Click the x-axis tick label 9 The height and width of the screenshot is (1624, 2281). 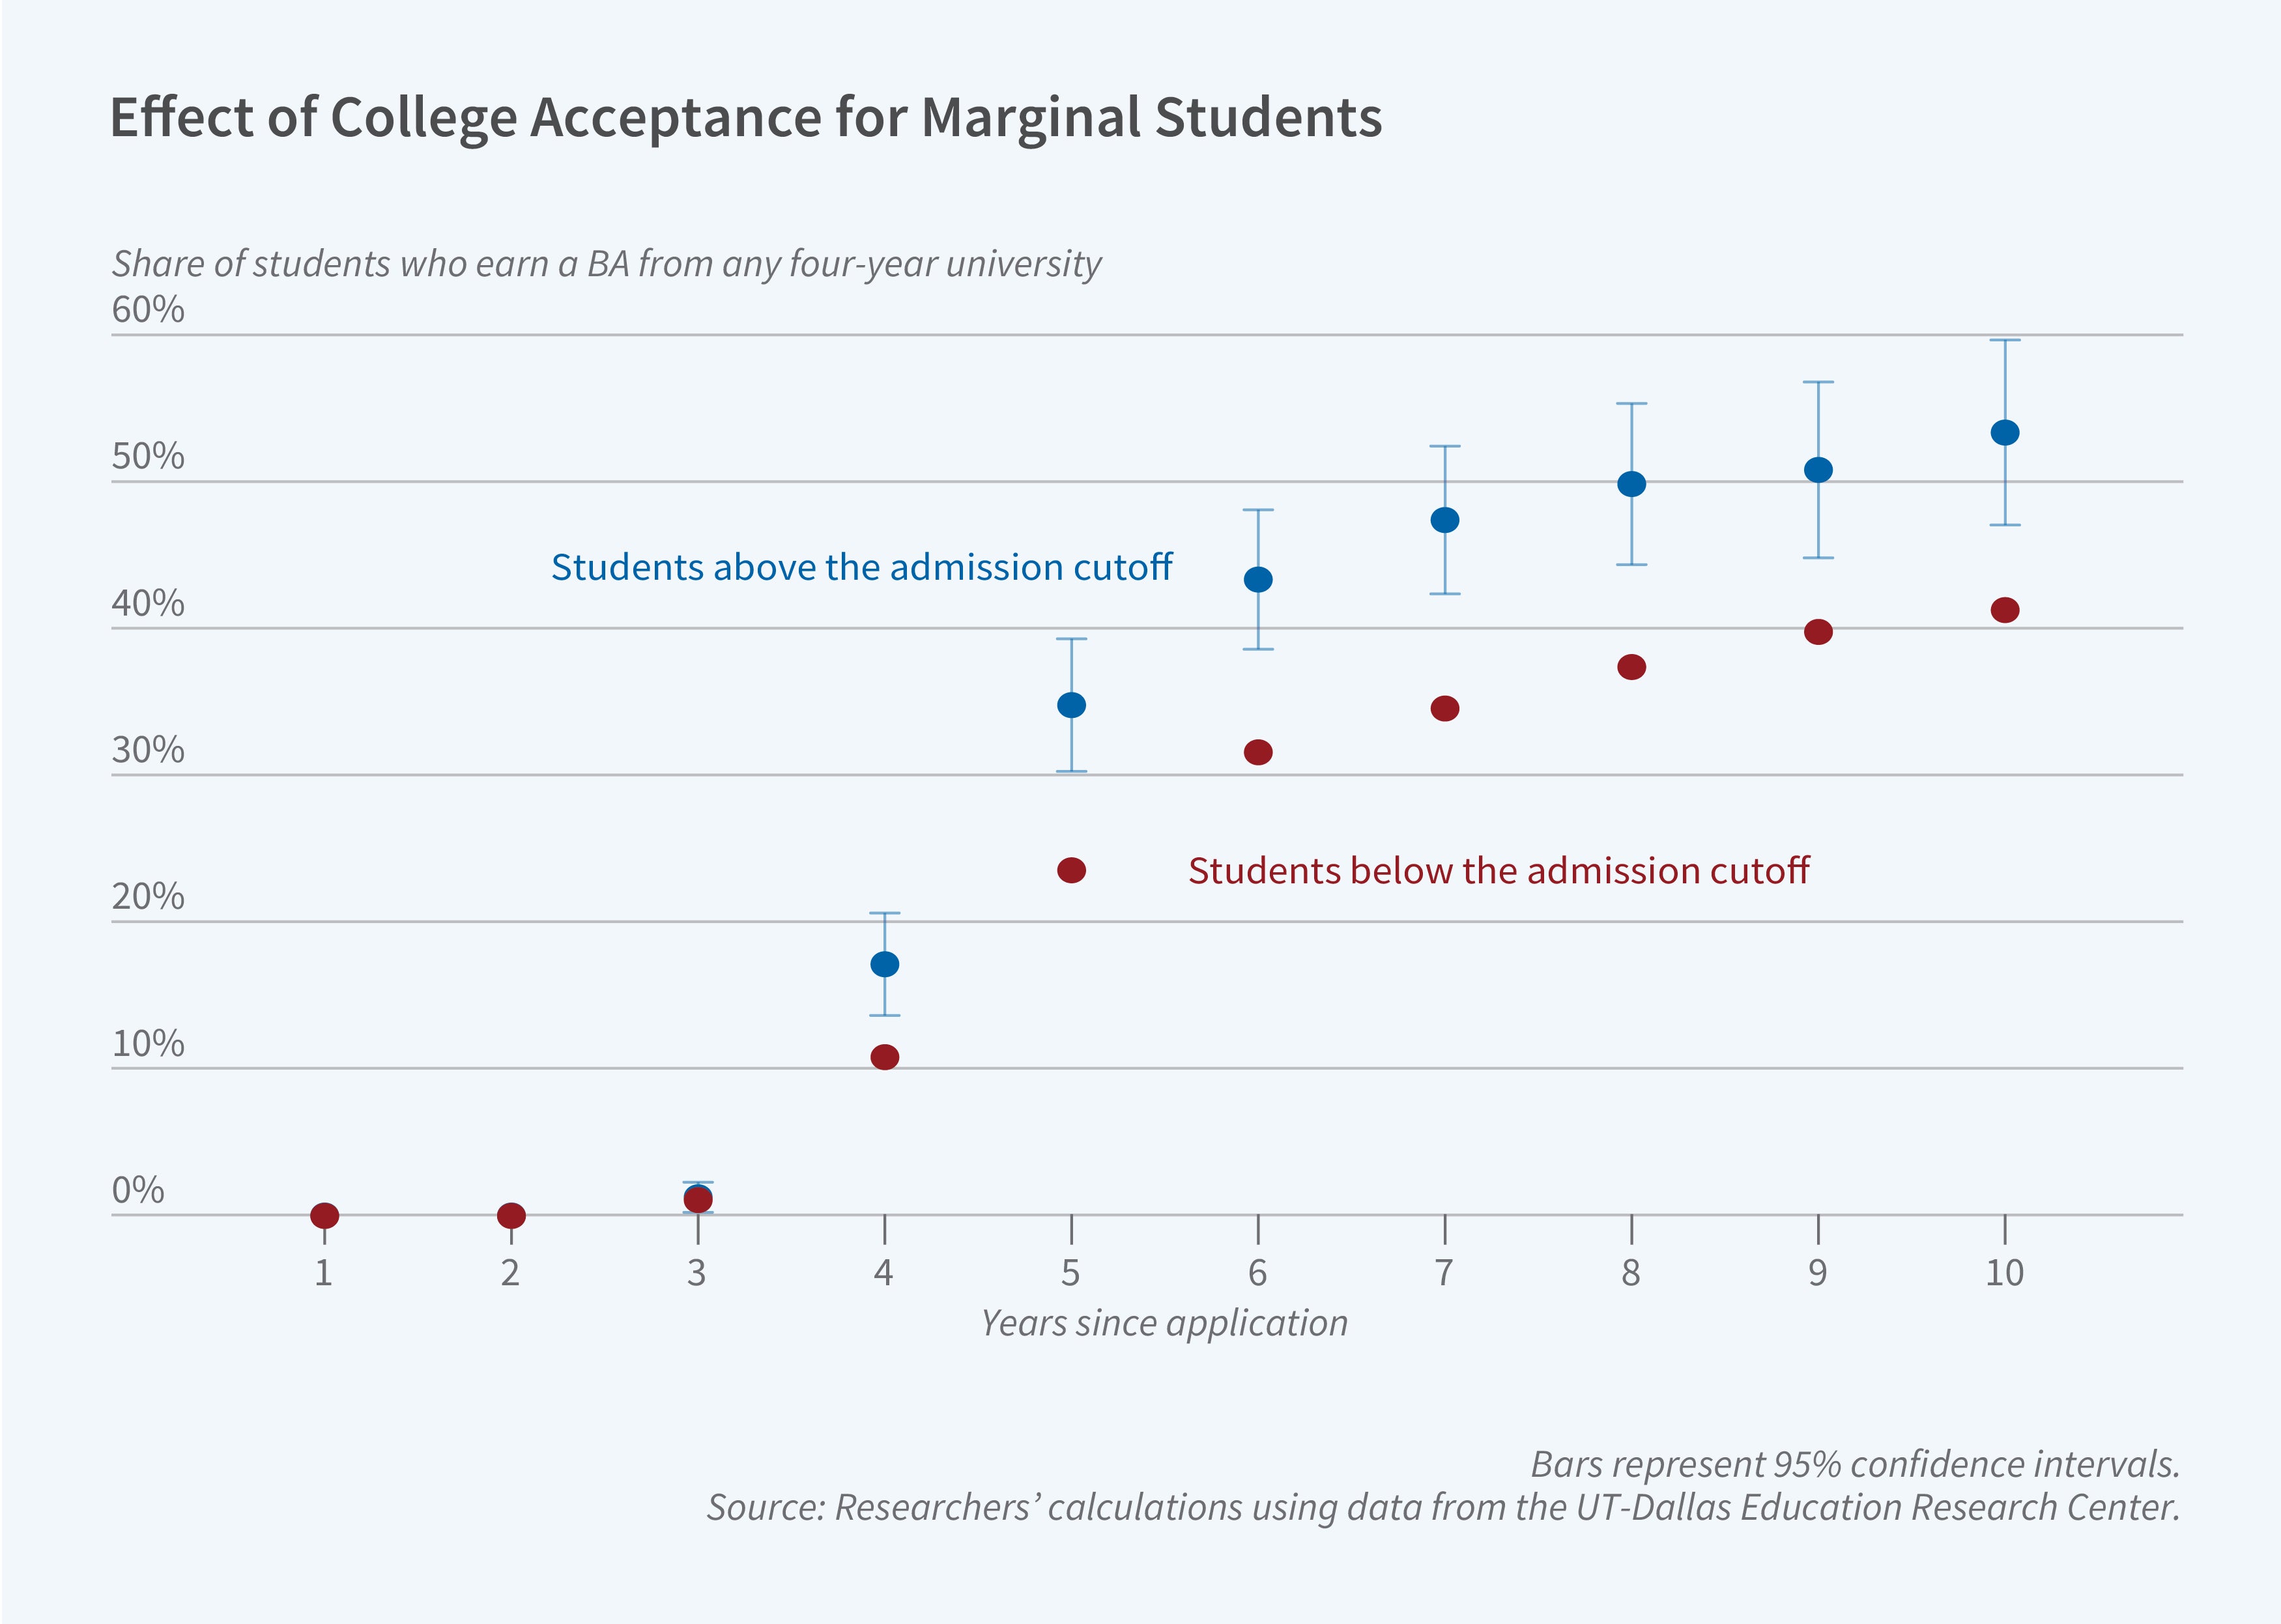(1817, 1273)
